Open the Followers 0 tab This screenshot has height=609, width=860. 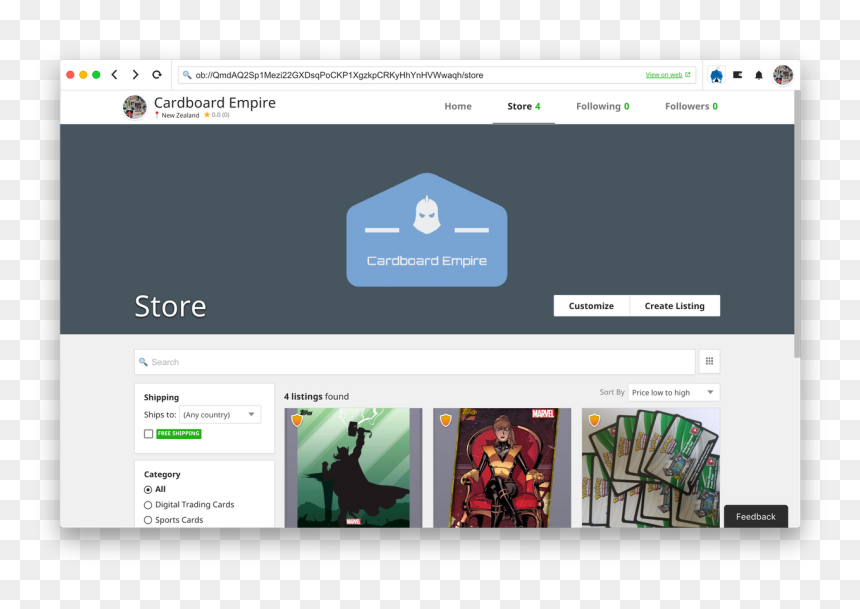tap(691, 106)
